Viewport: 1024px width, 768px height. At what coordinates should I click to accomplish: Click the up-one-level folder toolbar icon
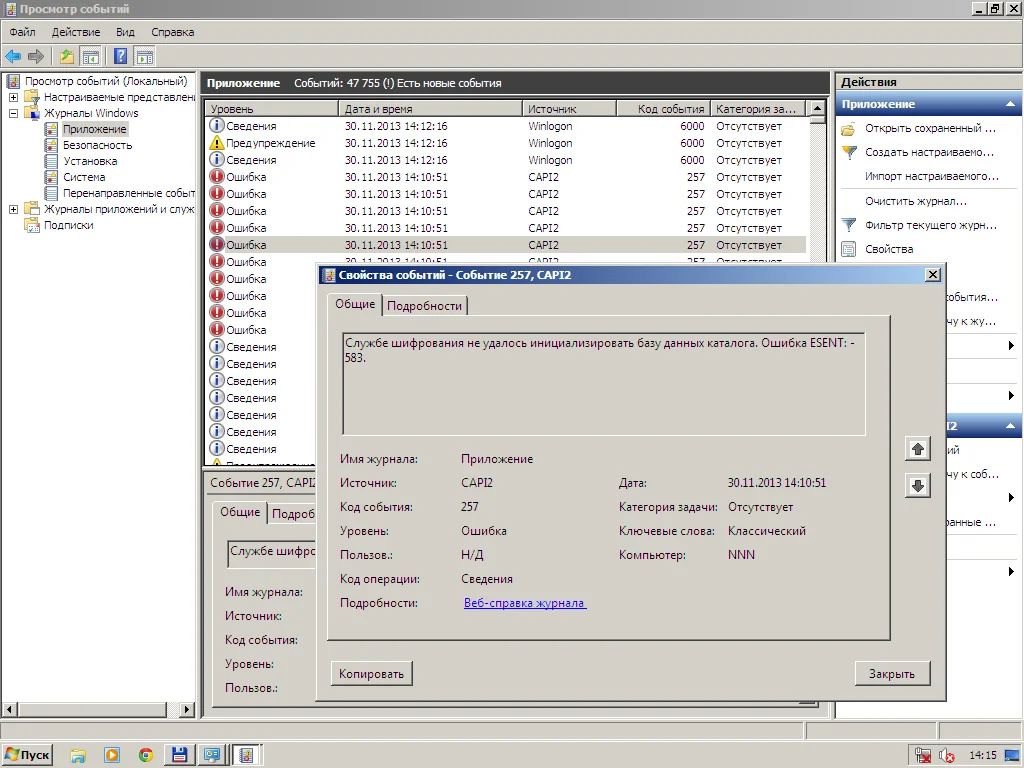pos(67,56)
